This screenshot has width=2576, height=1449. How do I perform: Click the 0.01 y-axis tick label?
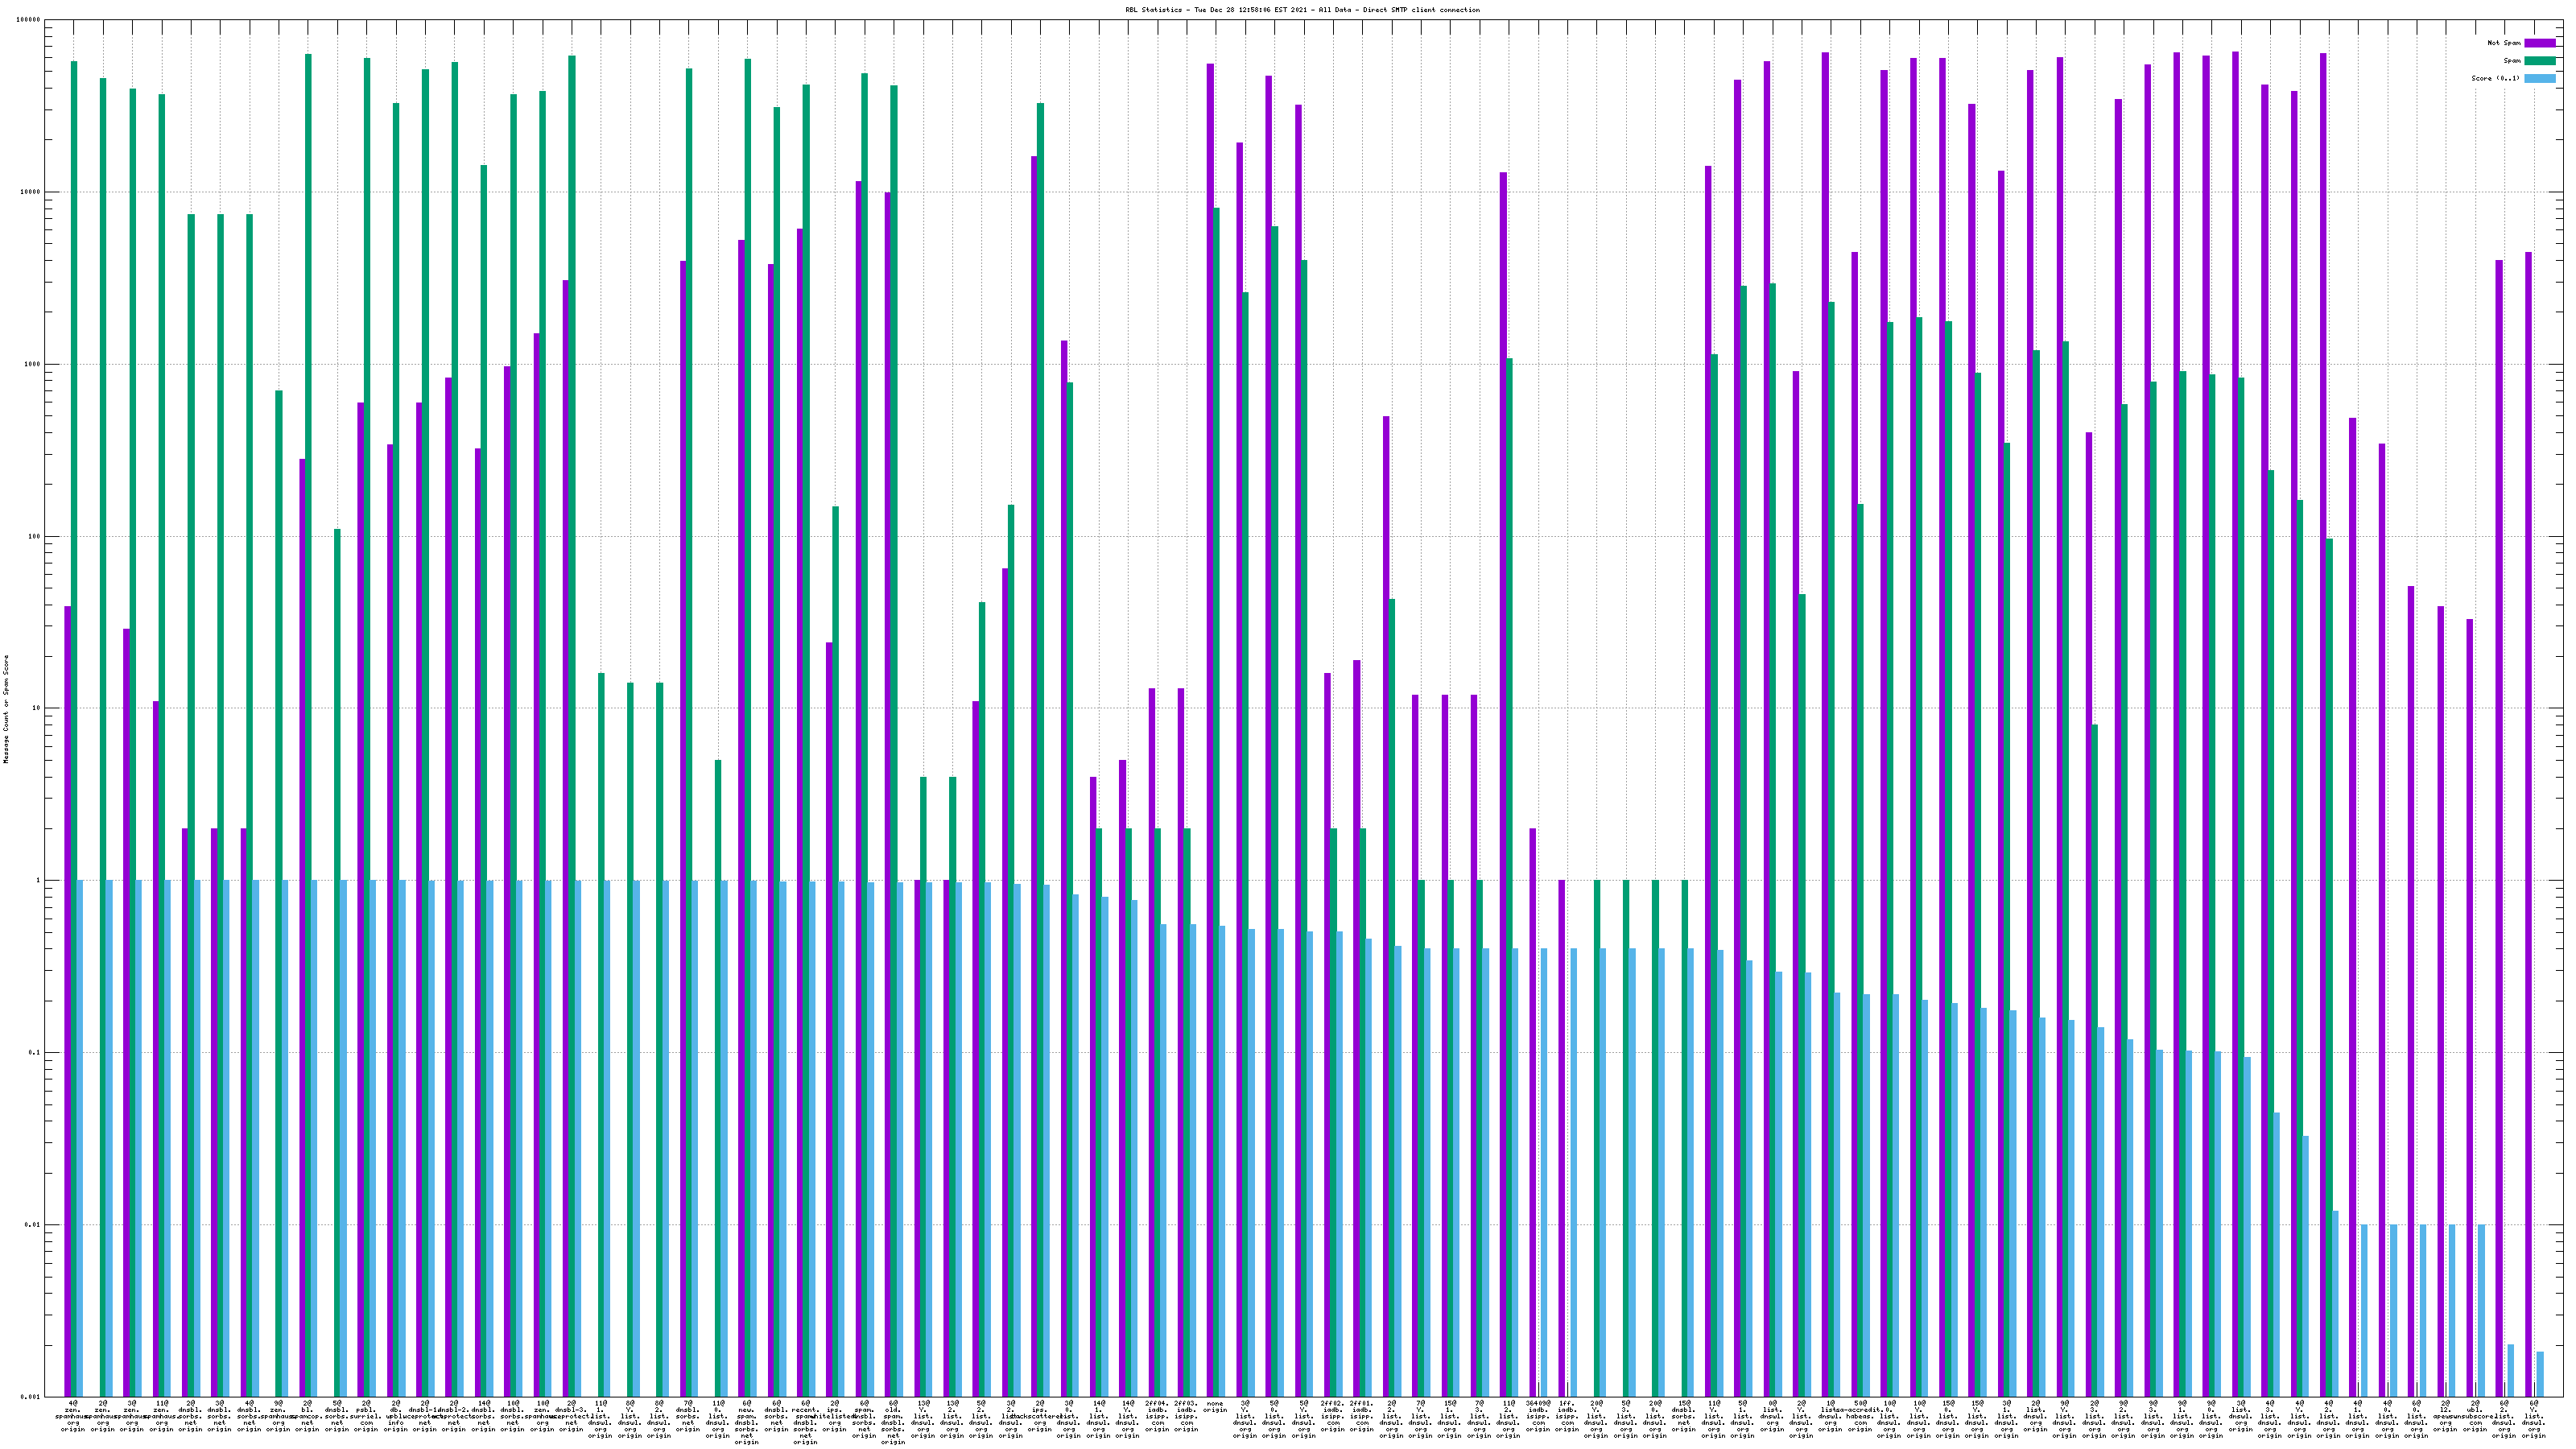point(33,1225)
